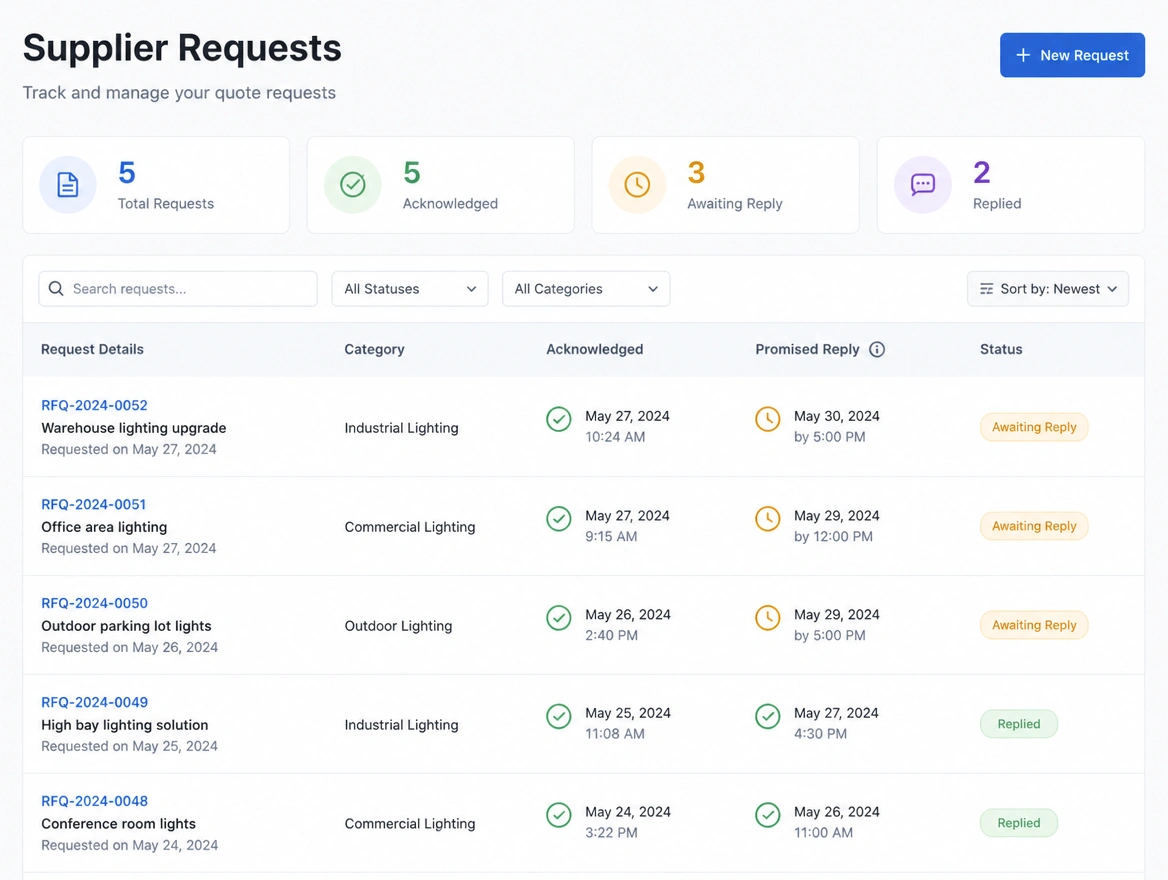Click acknowledged checkmark for RFQ-2024-0051 row

(x=559, y=519)
